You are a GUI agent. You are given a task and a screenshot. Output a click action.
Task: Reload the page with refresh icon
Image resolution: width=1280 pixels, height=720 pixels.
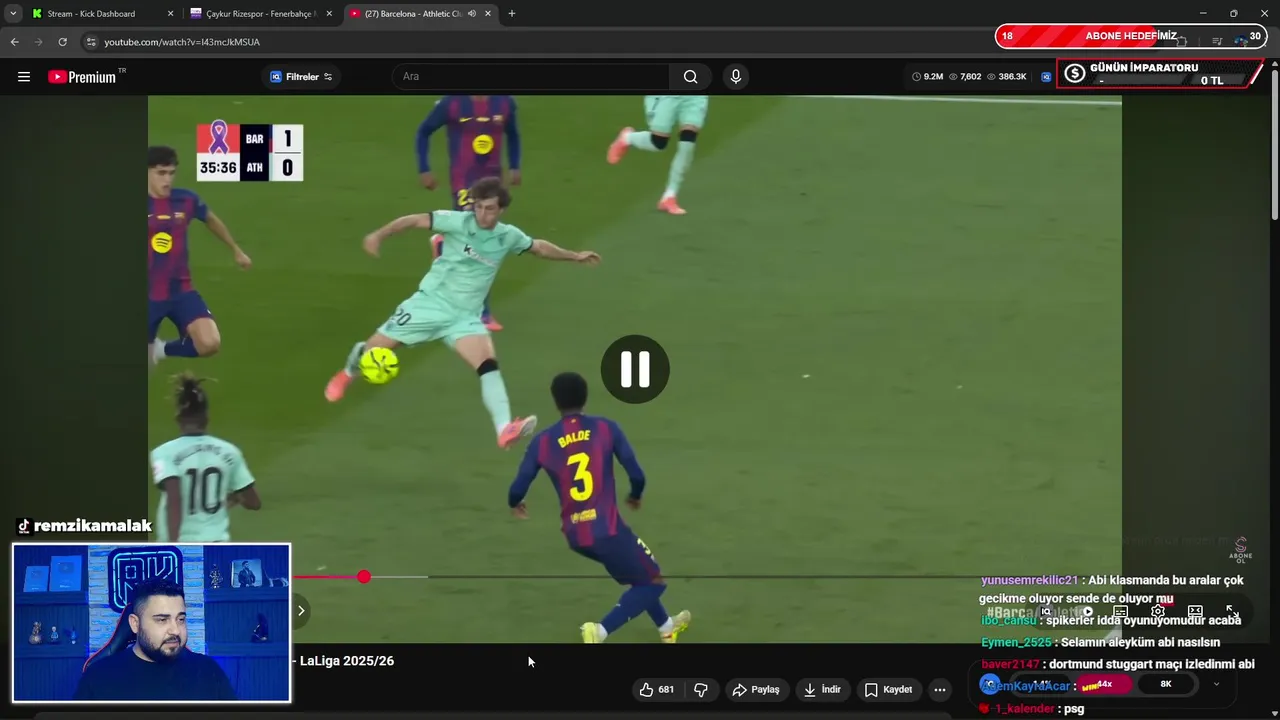tap(62, 42)
